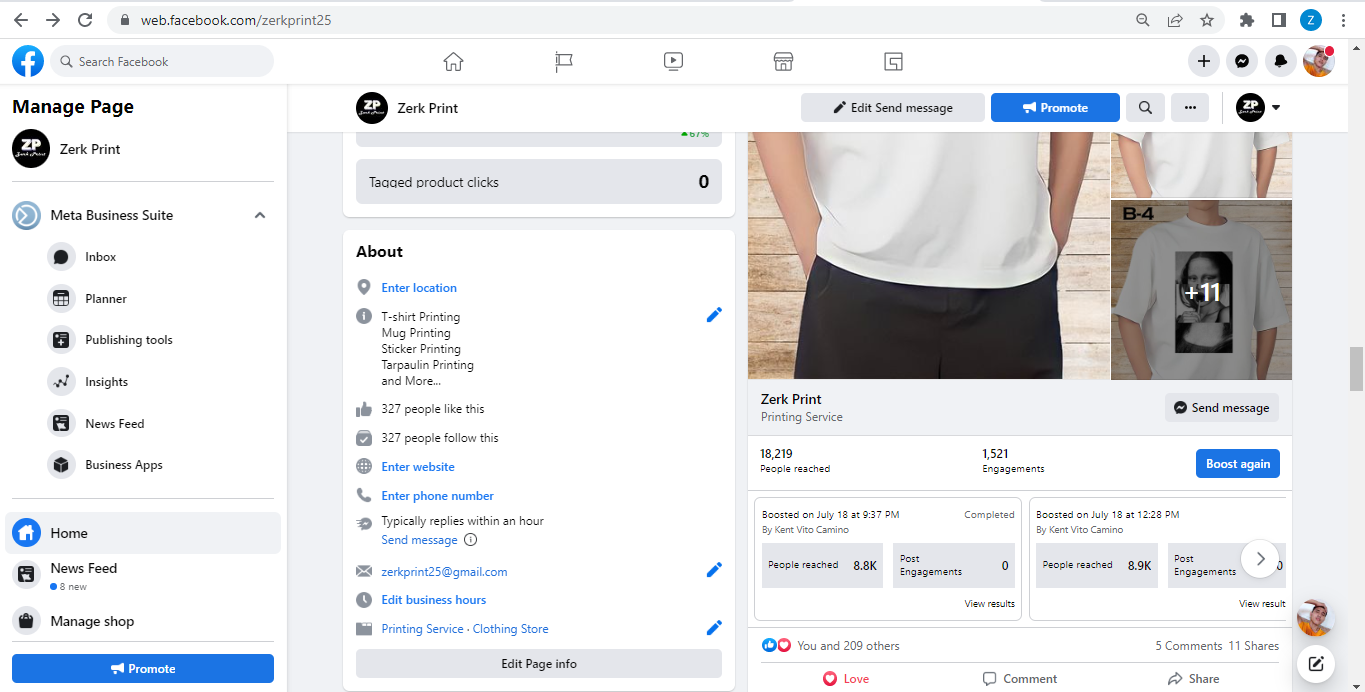1365x692 pixels.
Task: Open News Feed with 8 new items
Action: pos(143,575)
